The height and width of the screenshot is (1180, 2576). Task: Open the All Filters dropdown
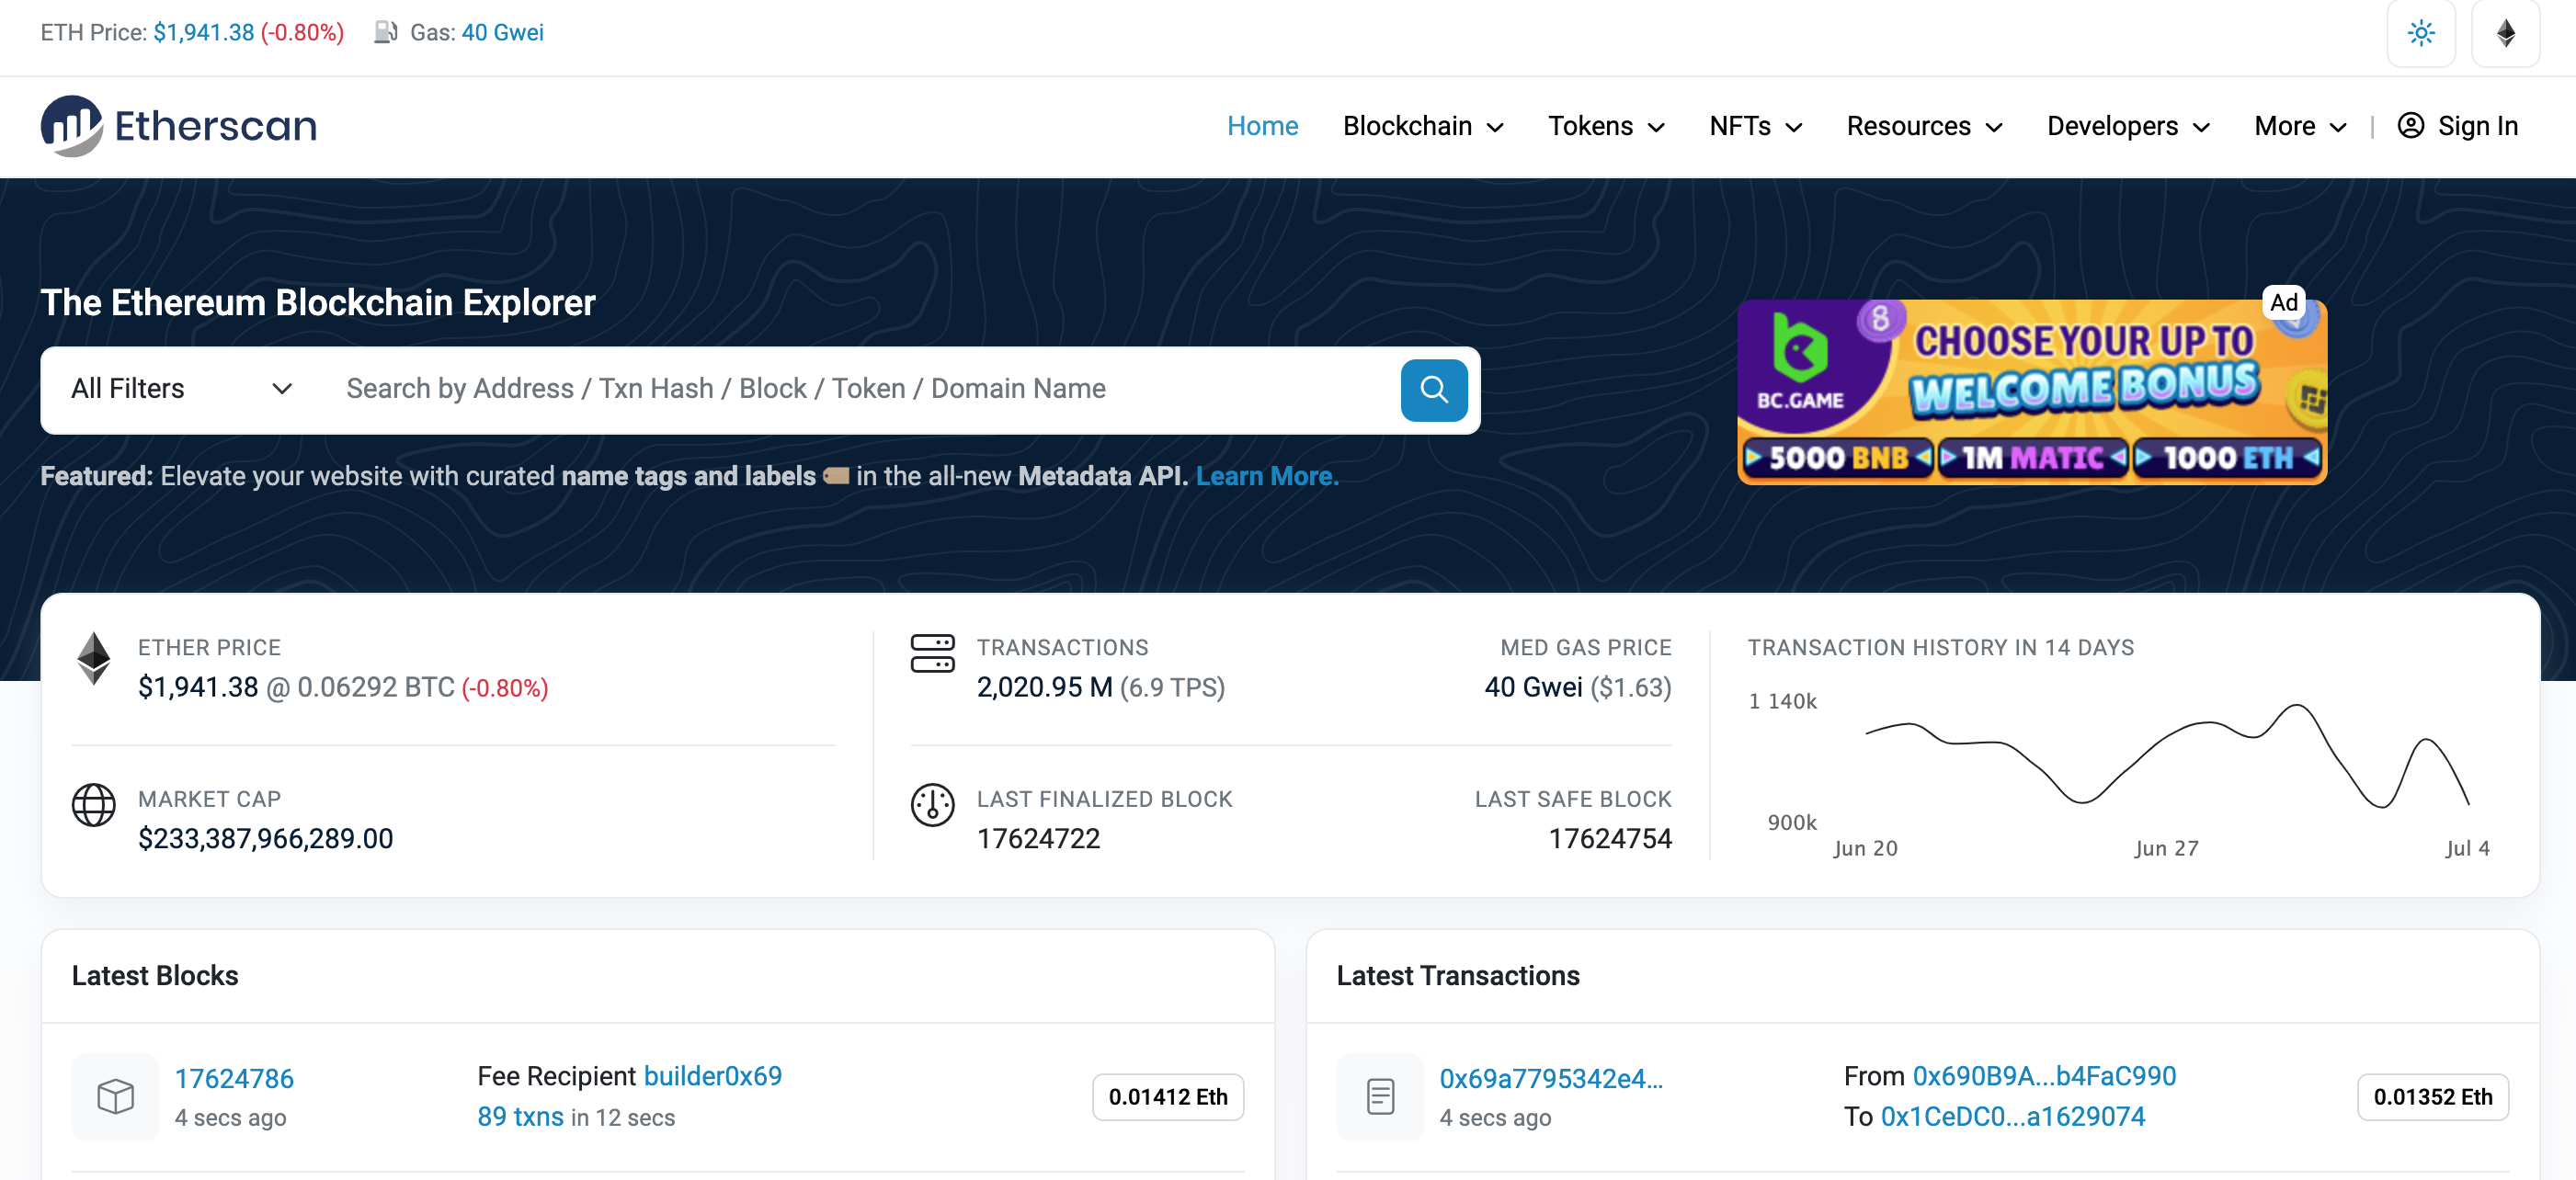point(182,389)
